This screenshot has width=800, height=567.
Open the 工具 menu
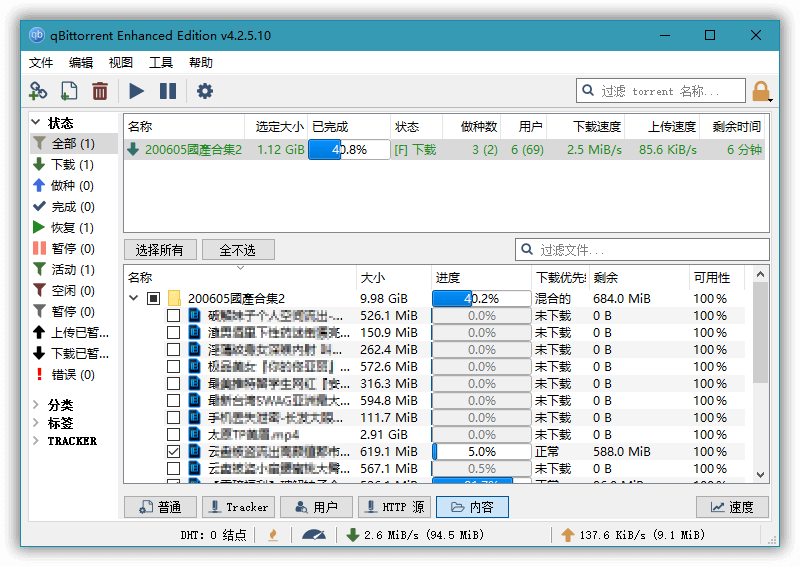[161, 62]
